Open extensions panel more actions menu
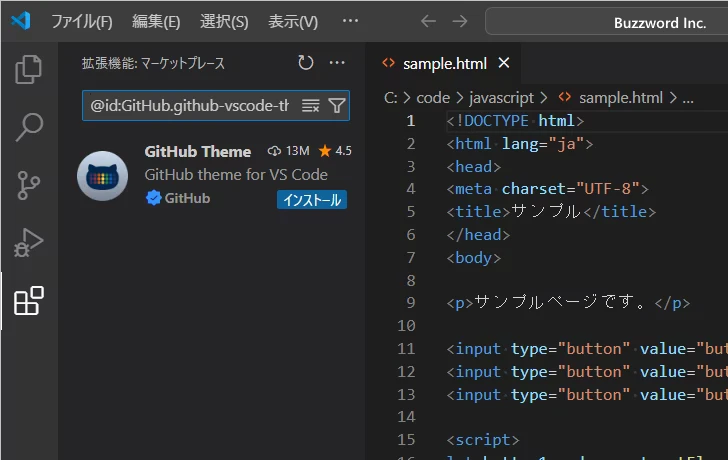Viewport: 728px width, 460px height. pos(337,63)
